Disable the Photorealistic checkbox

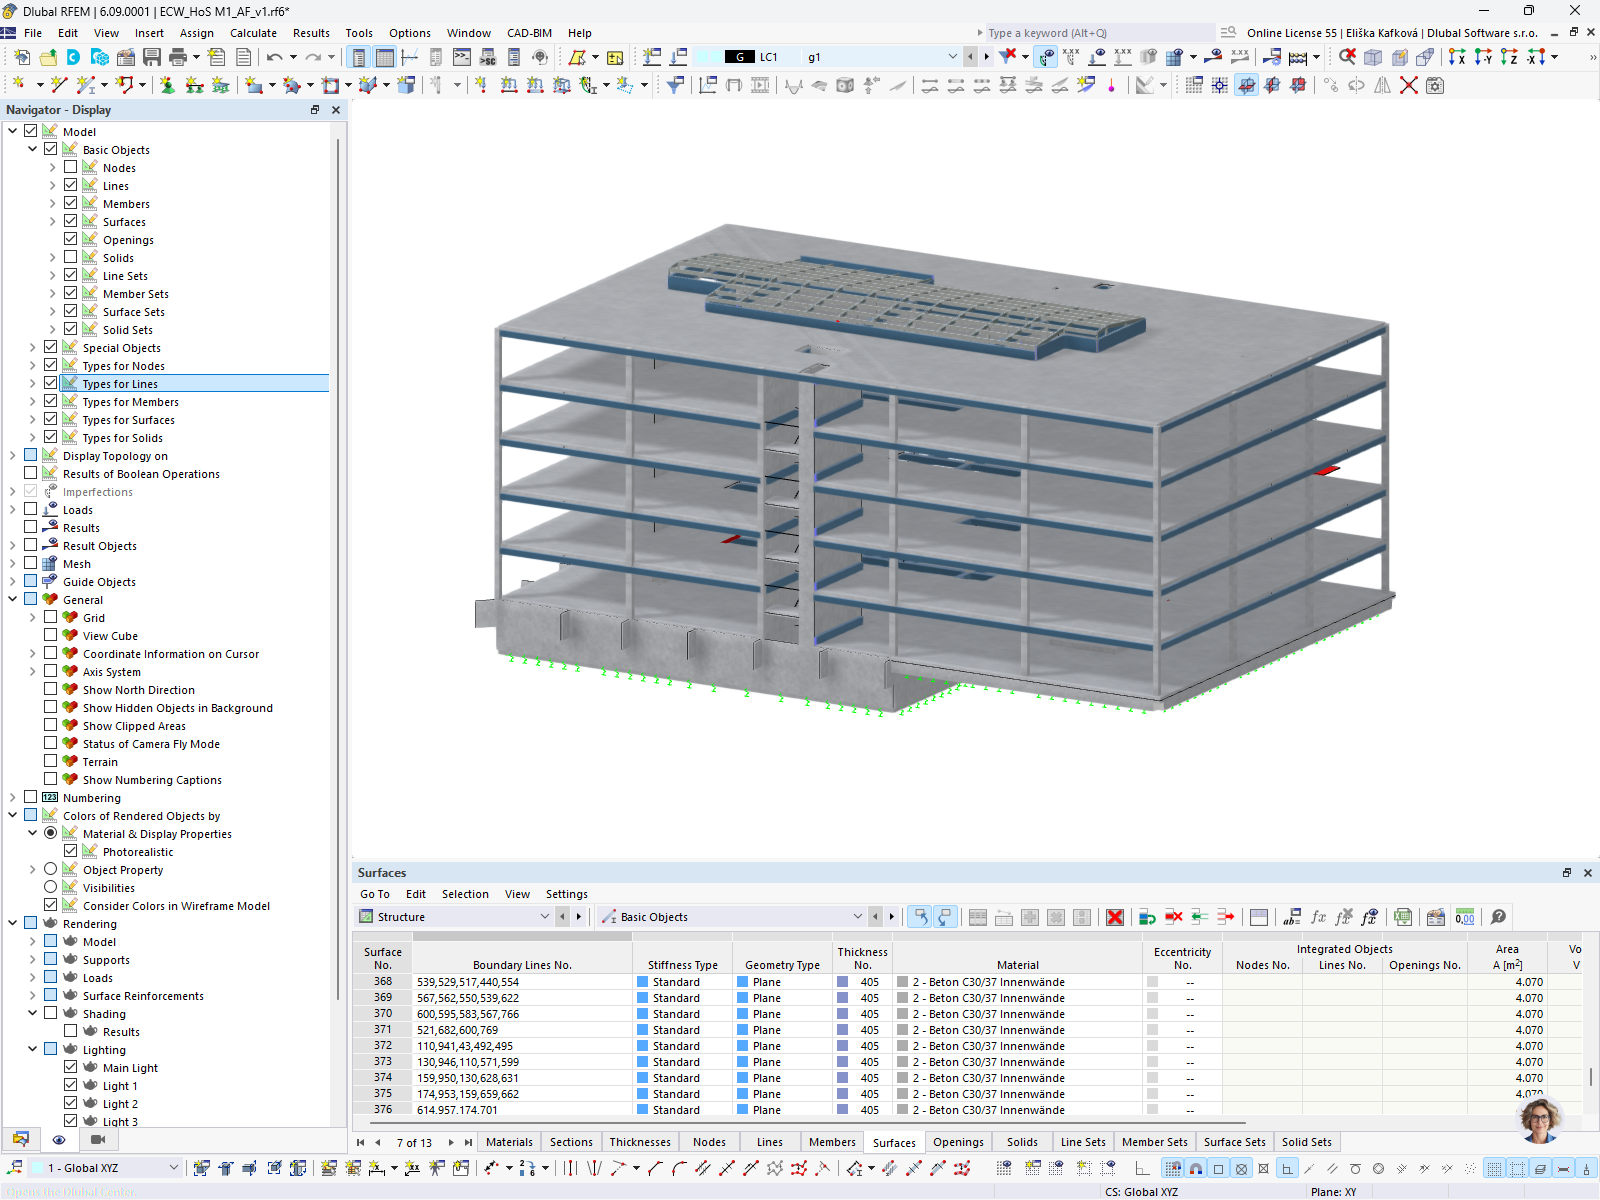70,851
